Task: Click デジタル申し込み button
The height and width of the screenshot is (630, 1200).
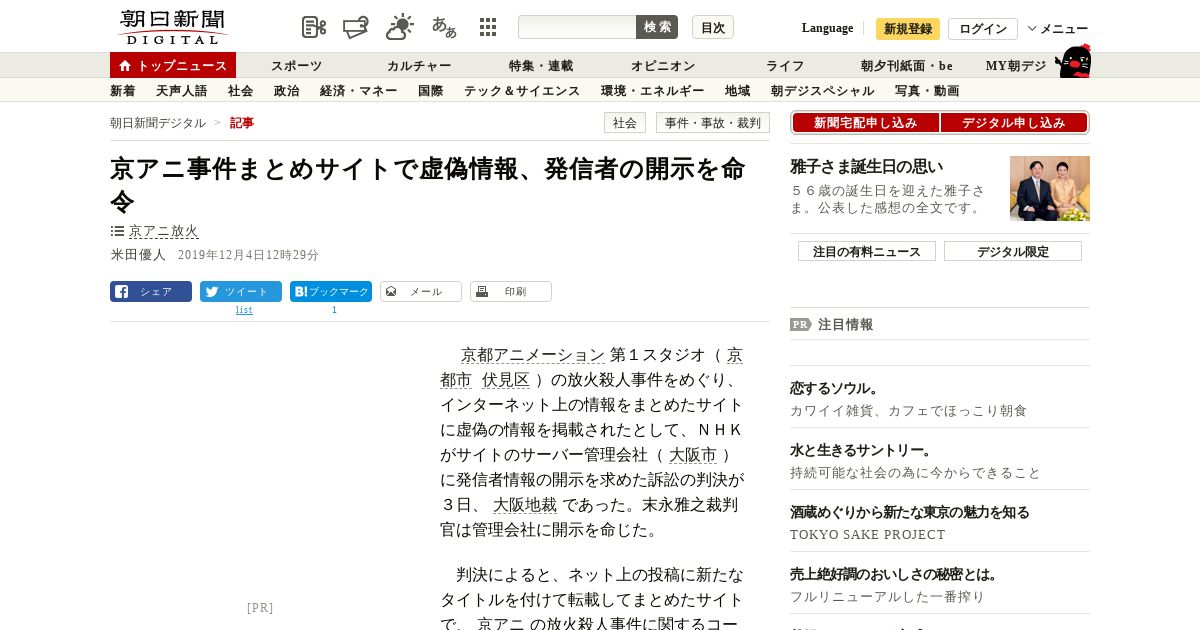Action: point(1014,123)
